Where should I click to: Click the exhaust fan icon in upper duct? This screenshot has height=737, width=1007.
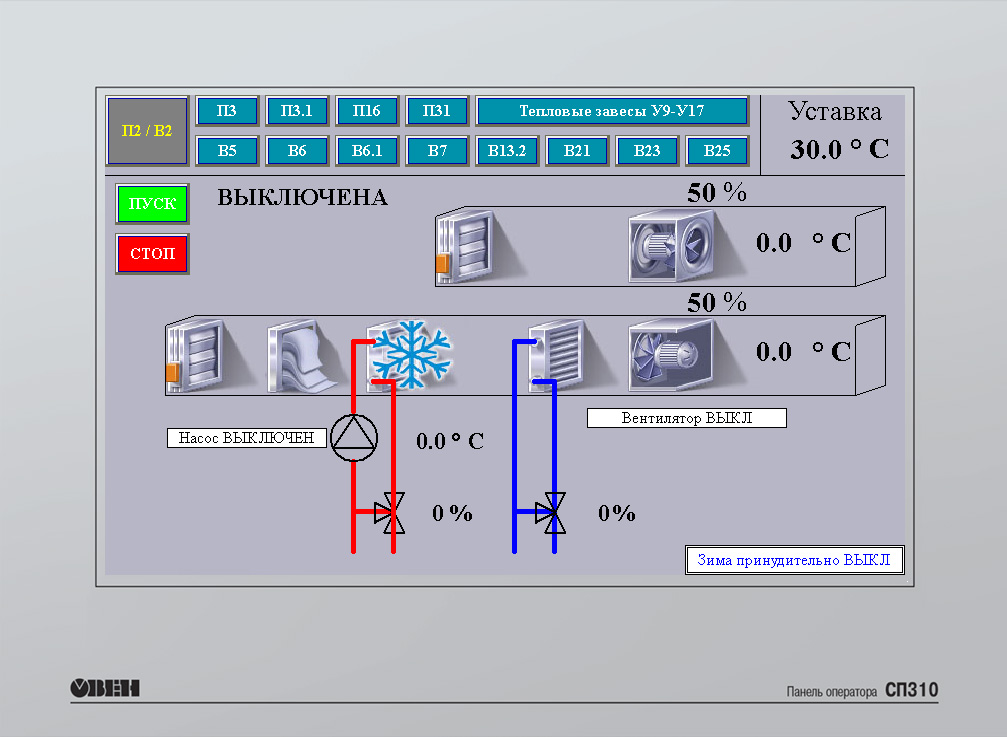point(671,246)
